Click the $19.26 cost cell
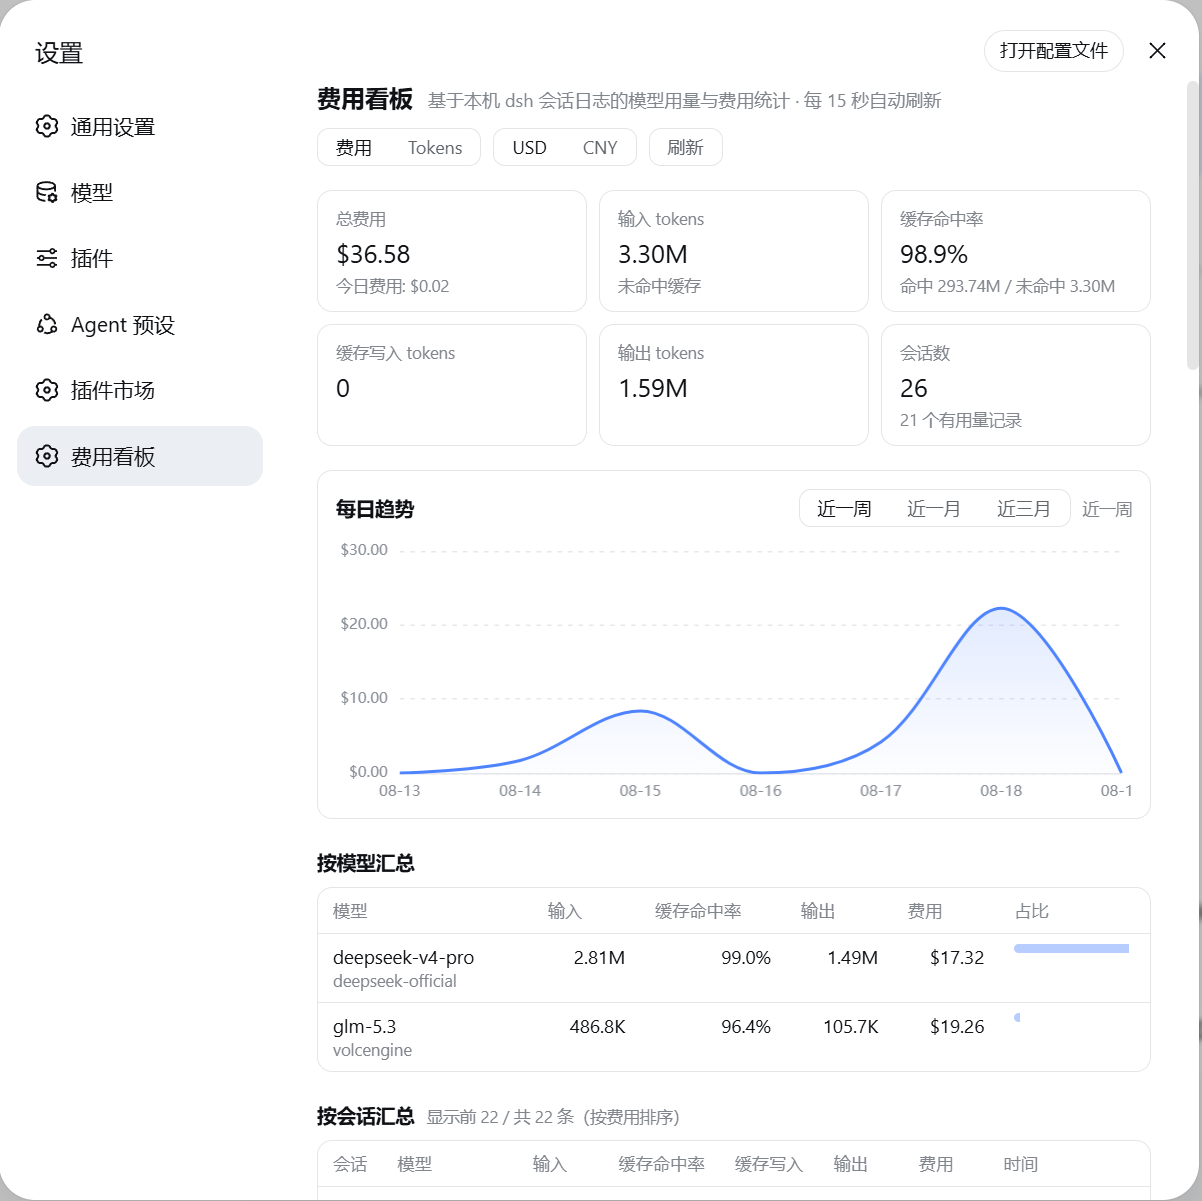Viewport: 1202px width, 1201px height. [x=957, y=1026]
